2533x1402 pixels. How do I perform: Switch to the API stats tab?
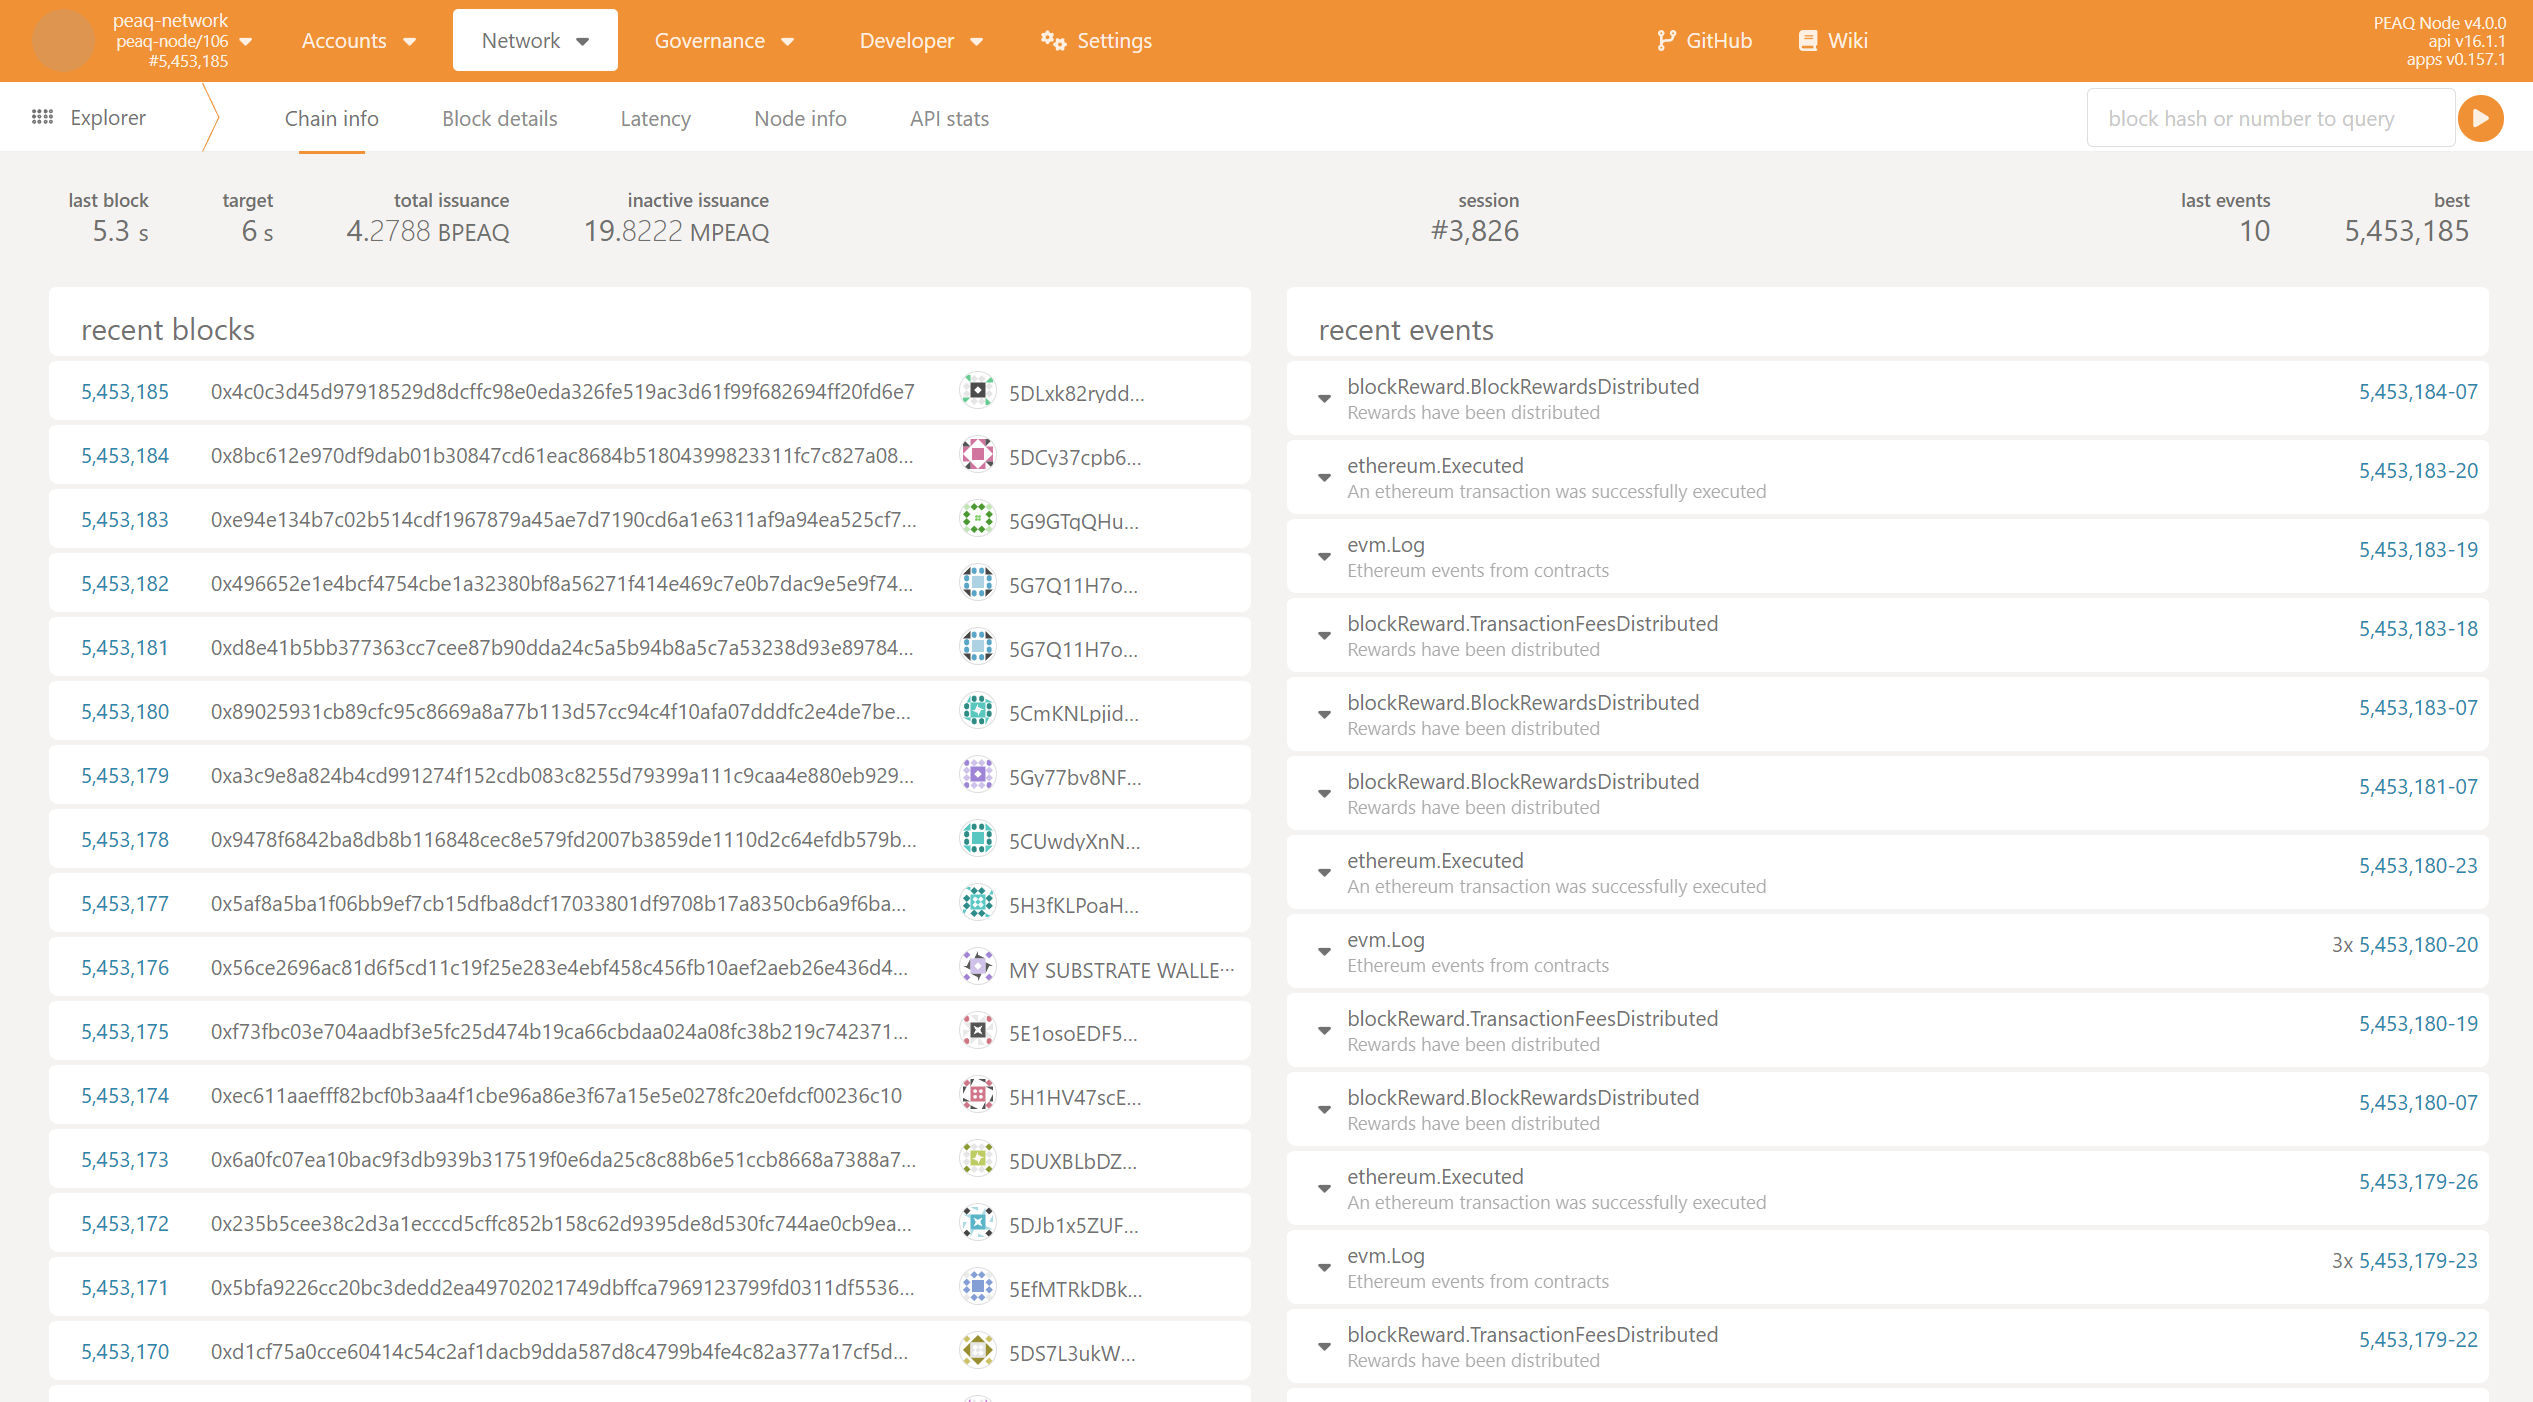point(947,118)
